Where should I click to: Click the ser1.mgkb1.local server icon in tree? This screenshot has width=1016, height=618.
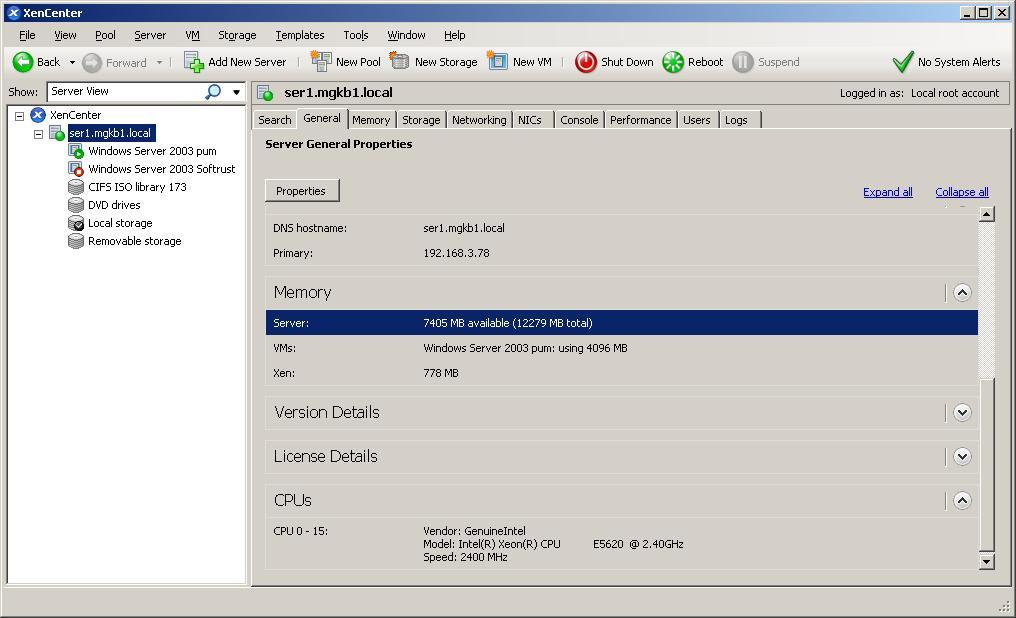[57, 133]
